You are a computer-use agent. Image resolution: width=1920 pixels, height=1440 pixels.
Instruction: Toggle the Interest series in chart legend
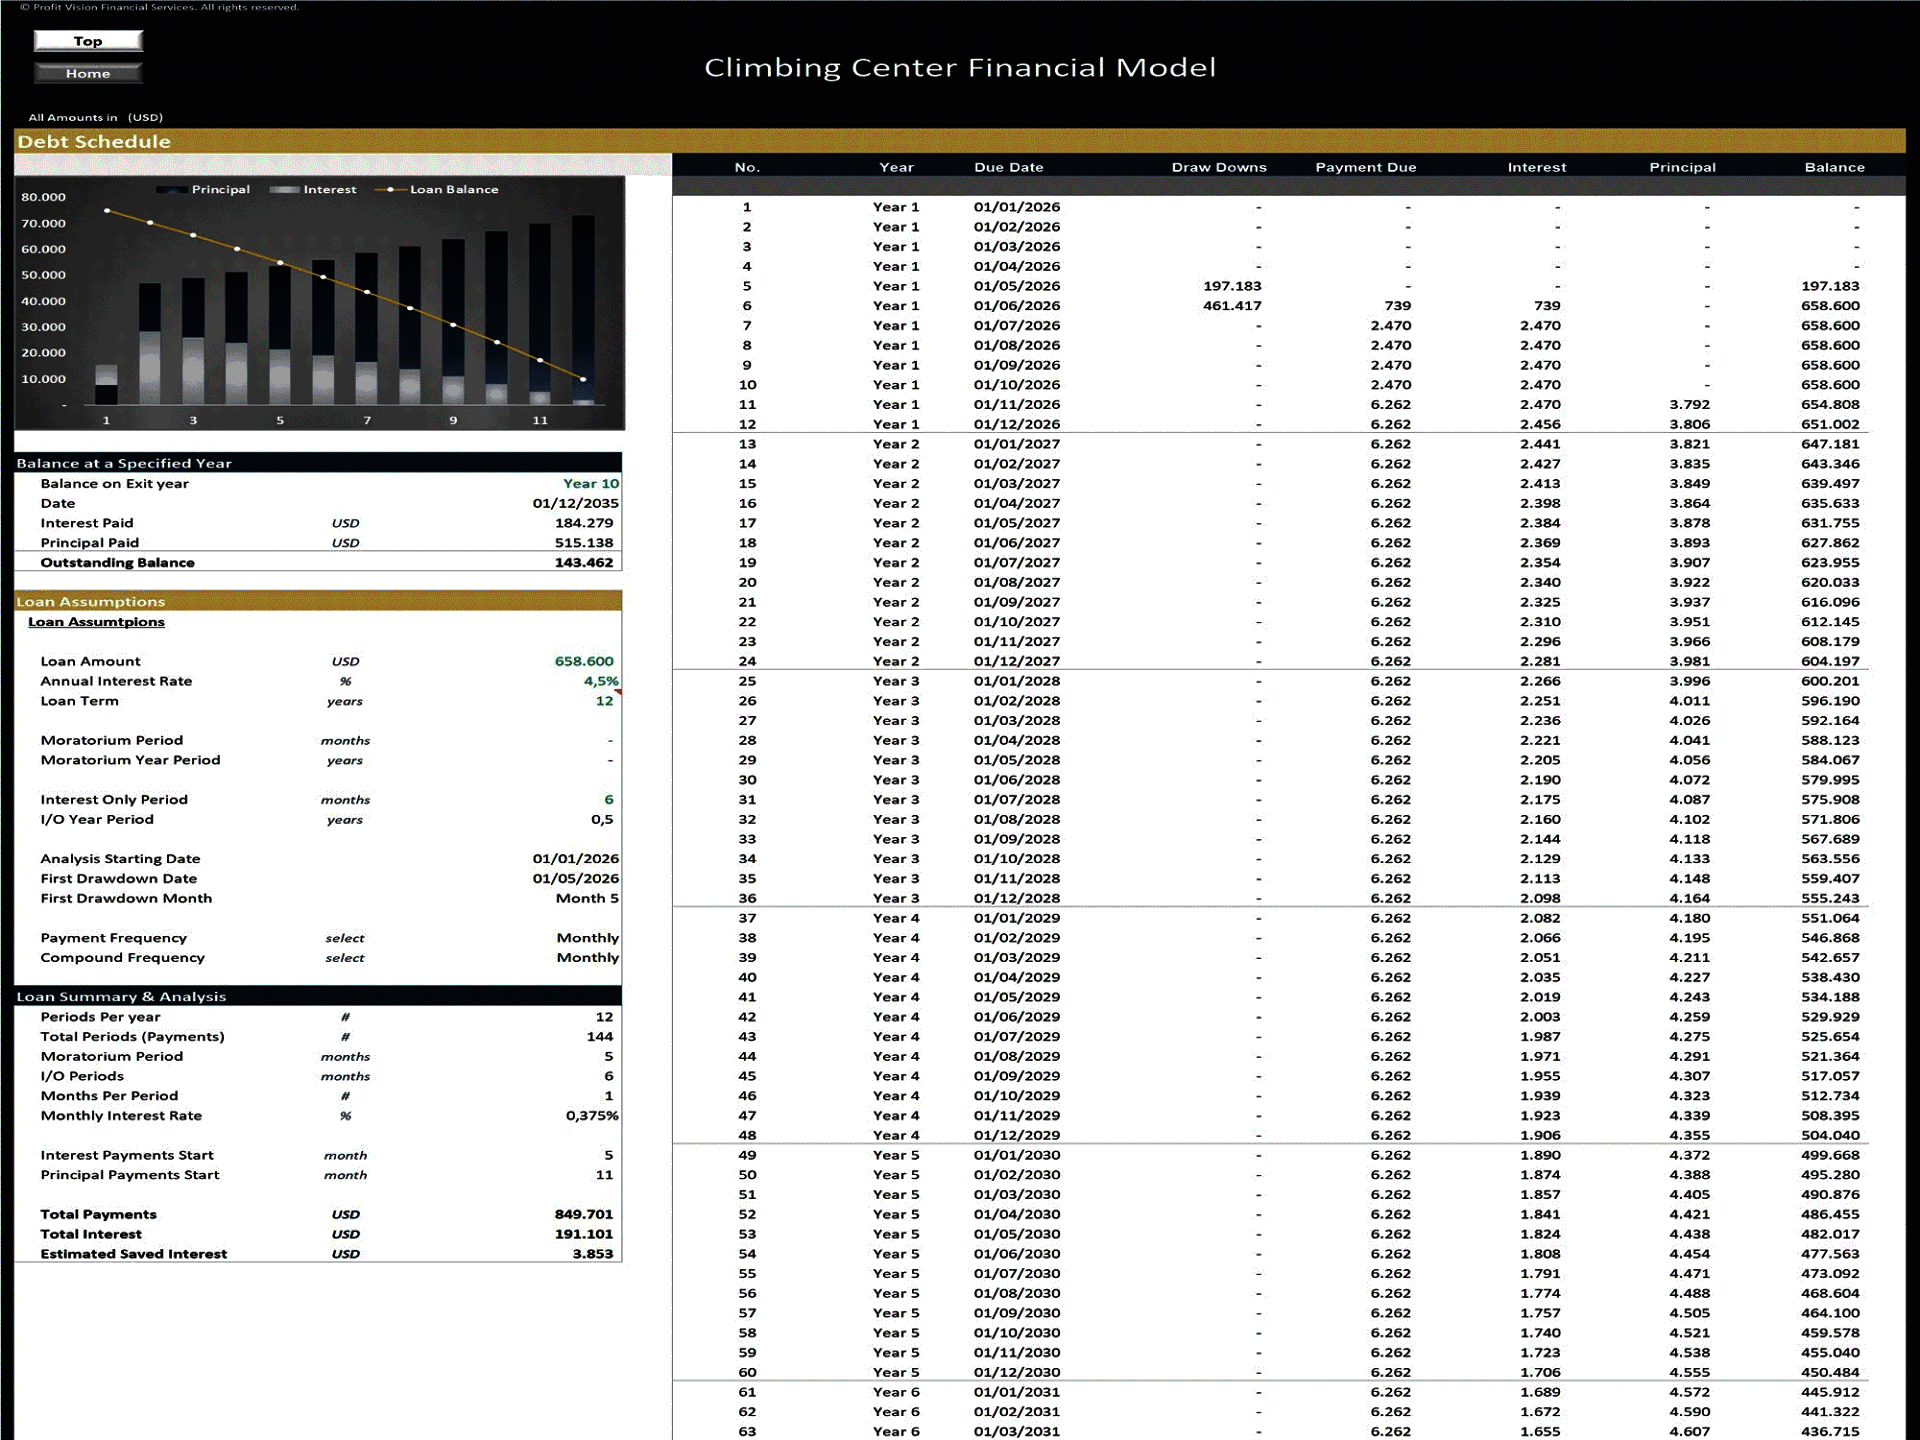tap(330, 189)
